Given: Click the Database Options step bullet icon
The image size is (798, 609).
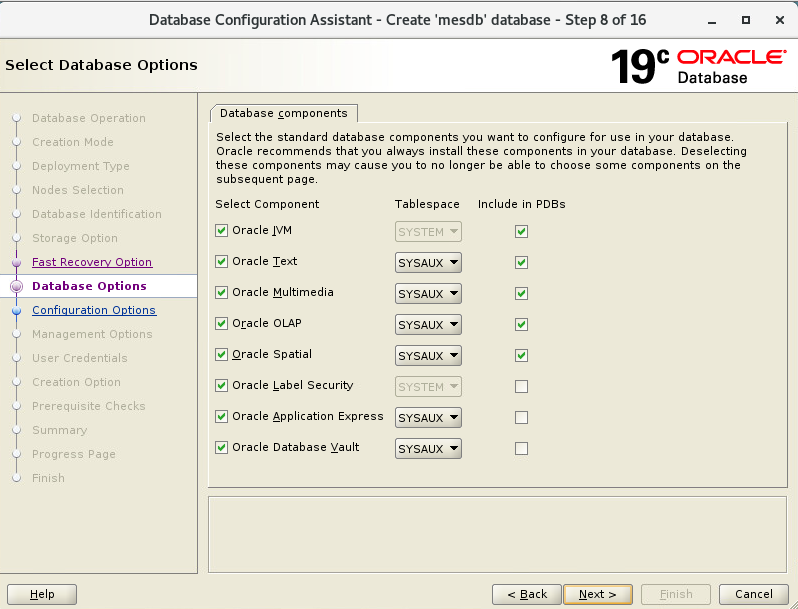Looking at the screenshot, I should [16, 286].
